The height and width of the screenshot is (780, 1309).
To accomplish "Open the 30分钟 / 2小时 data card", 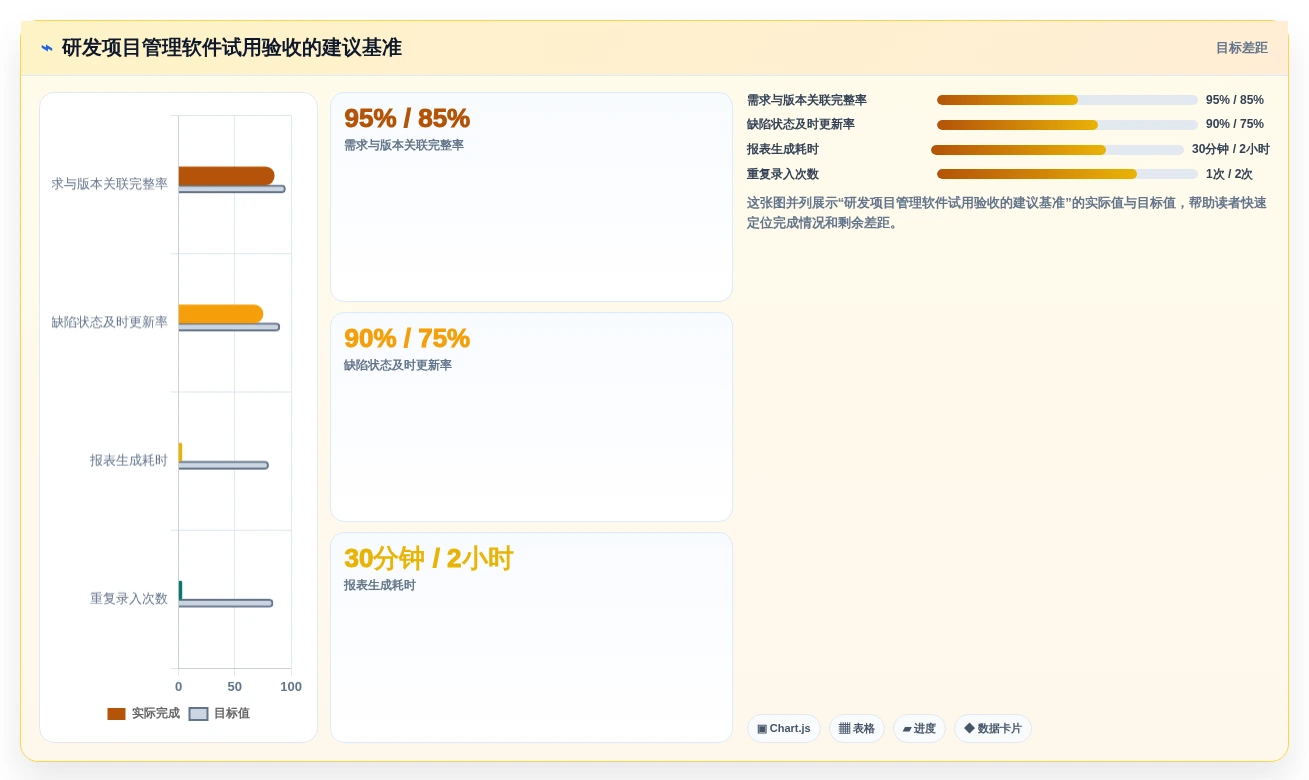I will (x=531, y=637).
